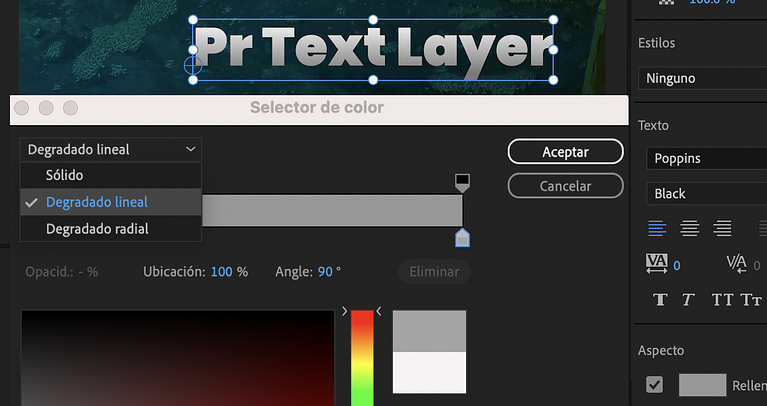
Task: Align text left
Action: click(x=657, y=228)
